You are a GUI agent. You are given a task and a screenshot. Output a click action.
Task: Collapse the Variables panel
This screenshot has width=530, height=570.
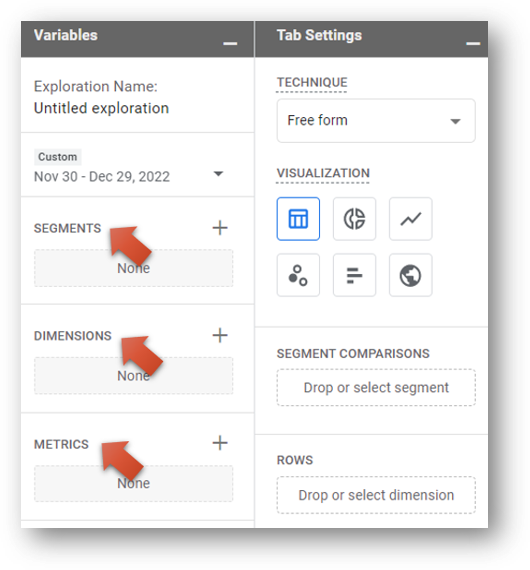(230, 44)
